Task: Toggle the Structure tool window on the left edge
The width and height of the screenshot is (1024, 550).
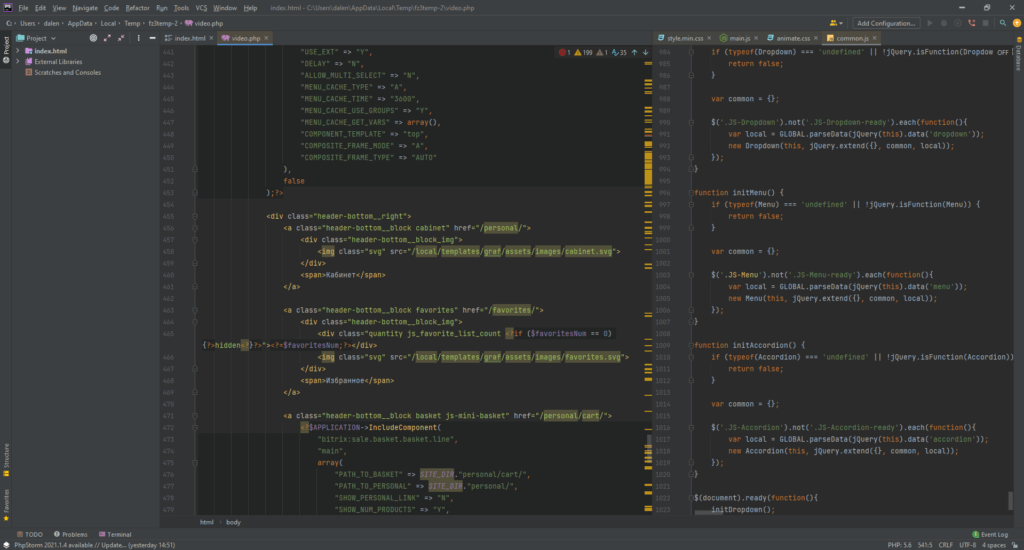Action: (x=6, y=454)
